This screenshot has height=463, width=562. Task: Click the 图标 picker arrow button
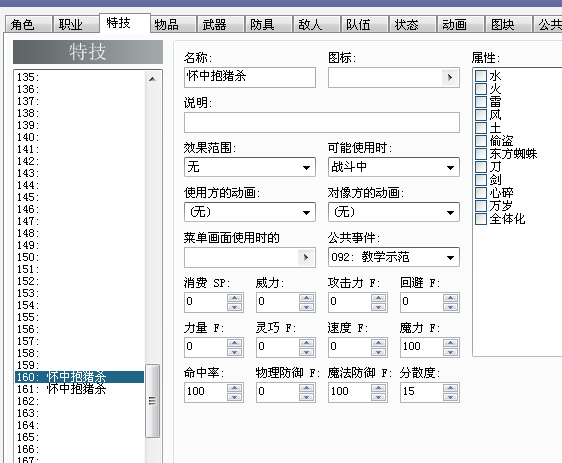pos(450,77)
